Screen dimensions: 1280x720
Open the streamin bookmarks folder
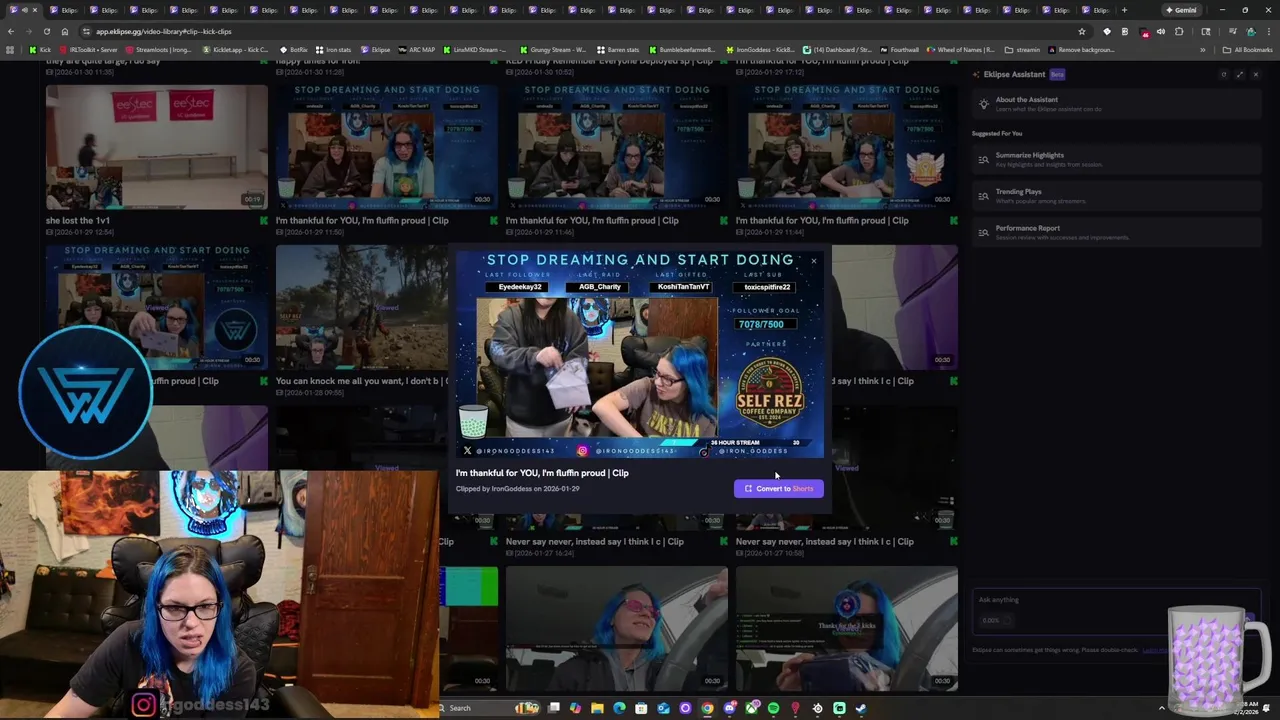1022,49
